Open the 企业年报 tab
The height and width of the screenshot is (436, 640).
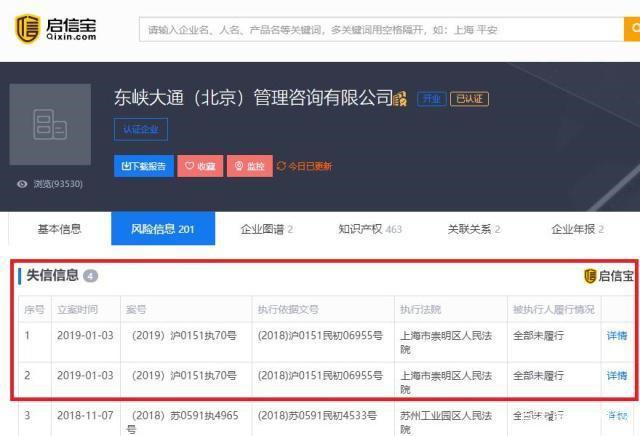pos(577,229)
